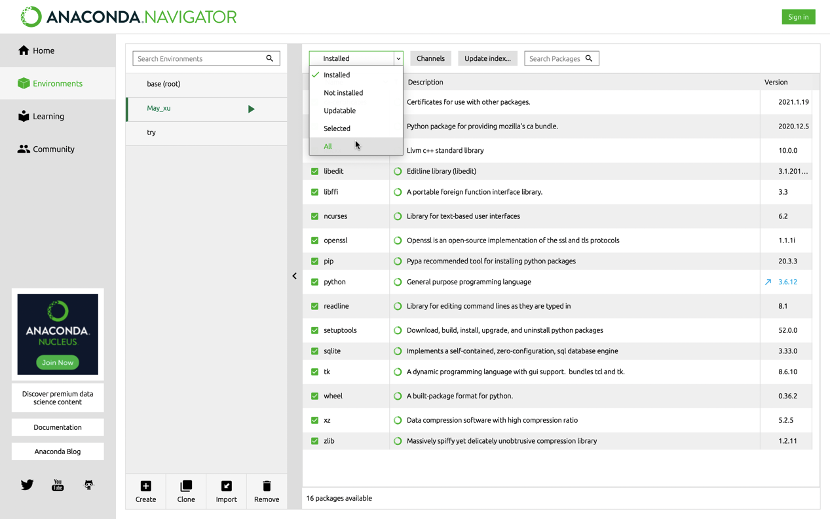Click the sqlite status circle icon

point(398,351)
